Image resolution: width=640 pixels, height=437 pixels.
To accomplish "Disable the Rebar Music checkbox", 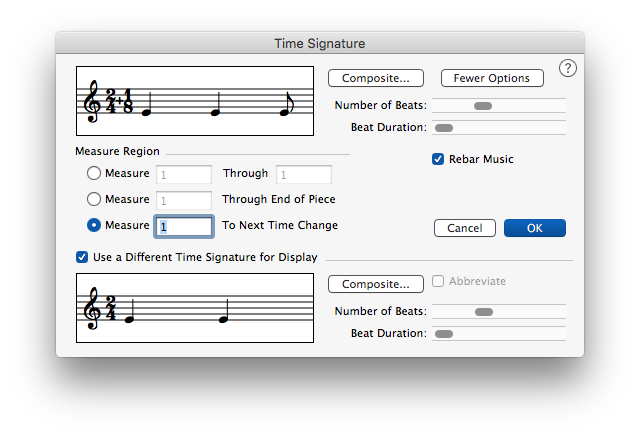I will click(439, 159).
